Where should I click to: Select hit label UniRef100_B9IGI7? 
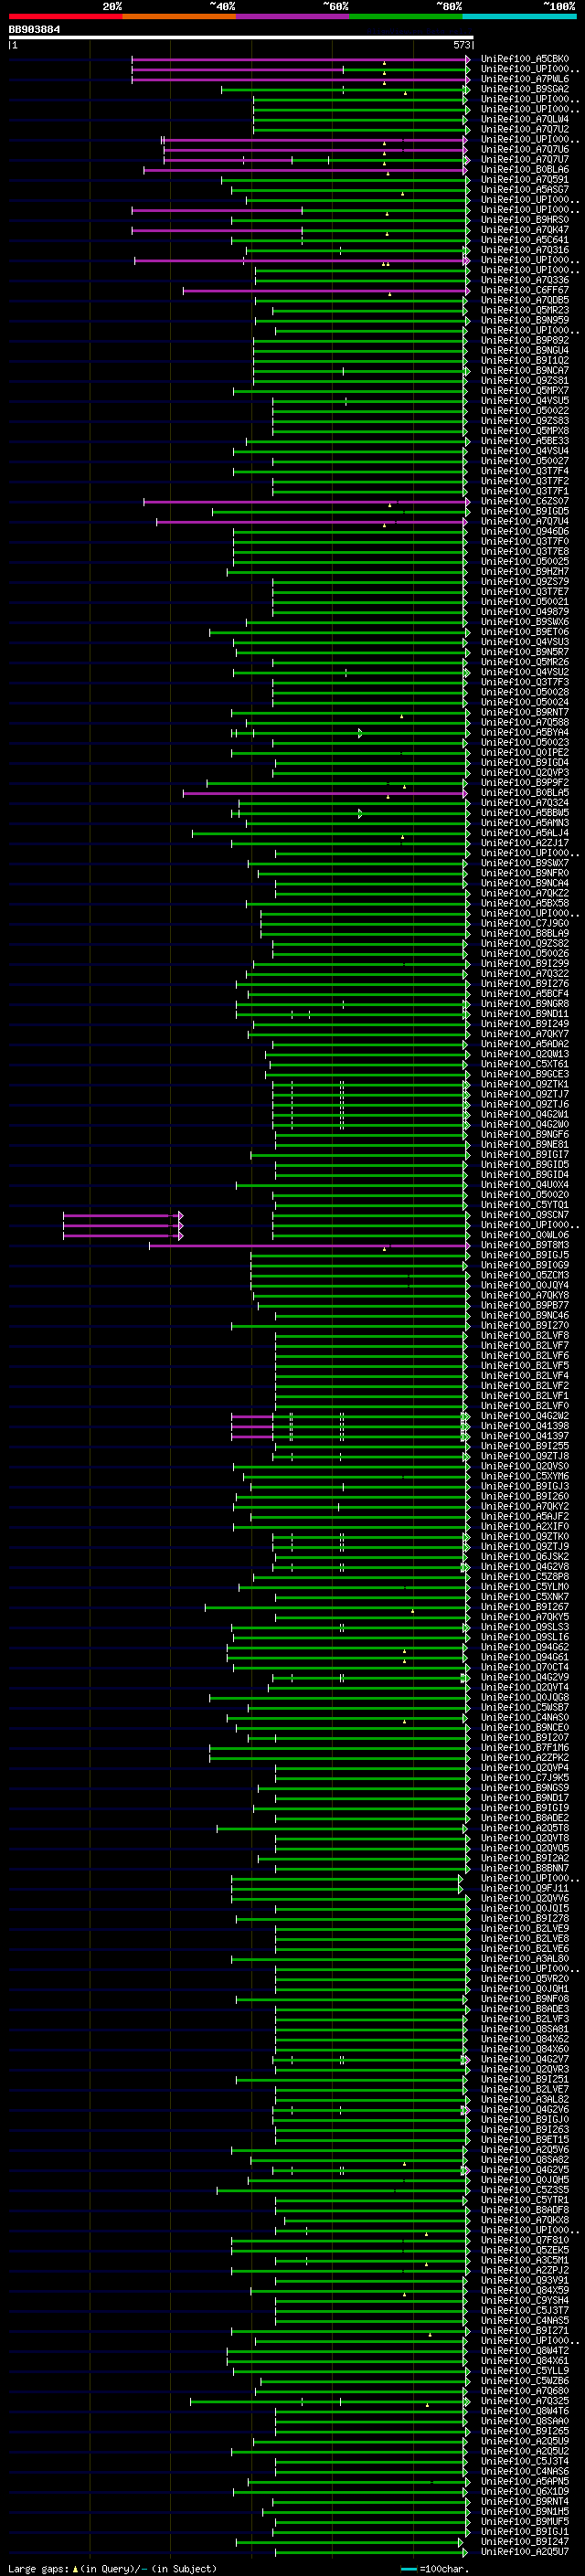[524, 1154]
